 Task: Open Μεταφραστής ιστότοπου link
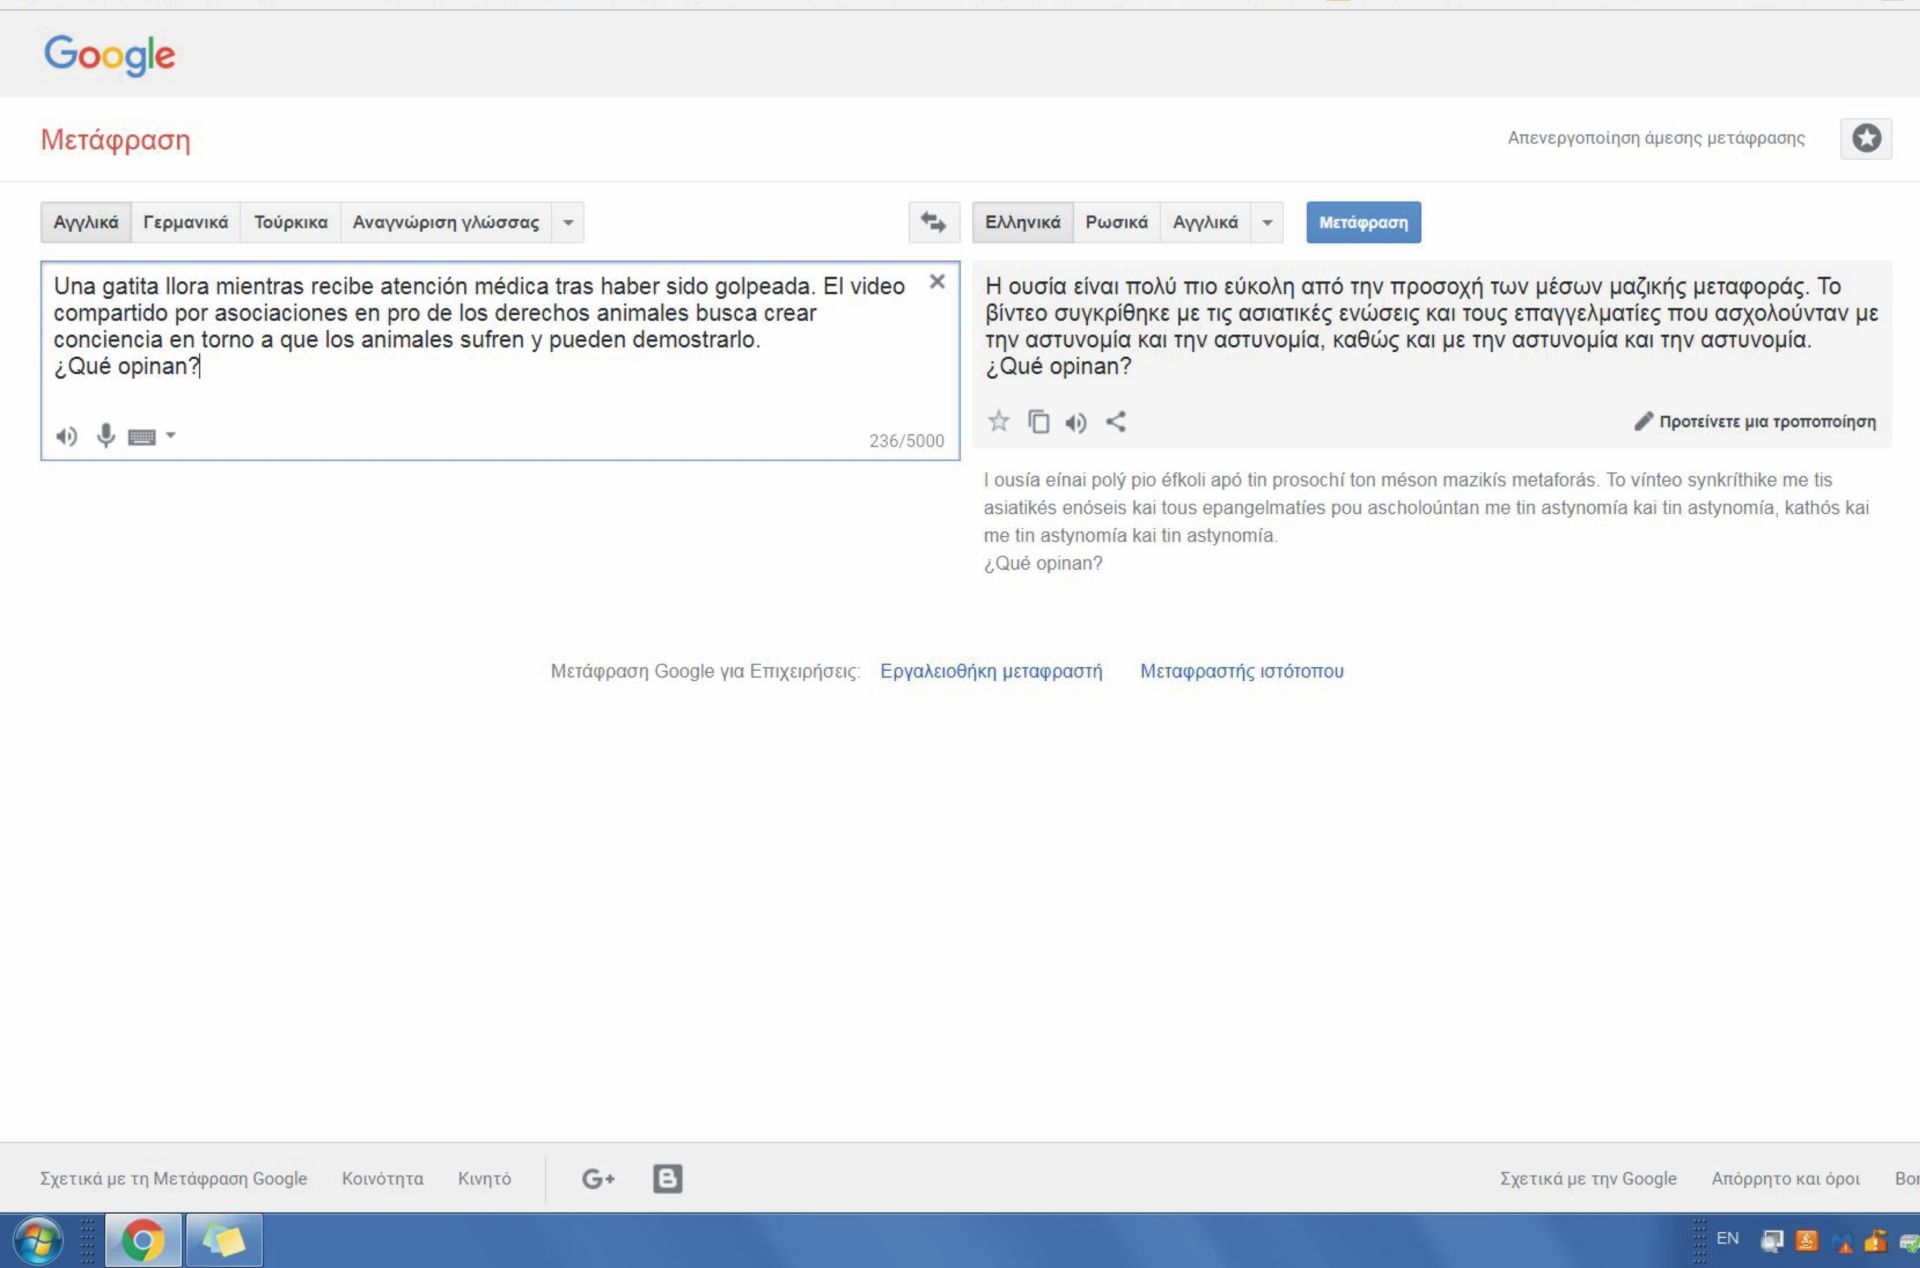pos(1242,671)
